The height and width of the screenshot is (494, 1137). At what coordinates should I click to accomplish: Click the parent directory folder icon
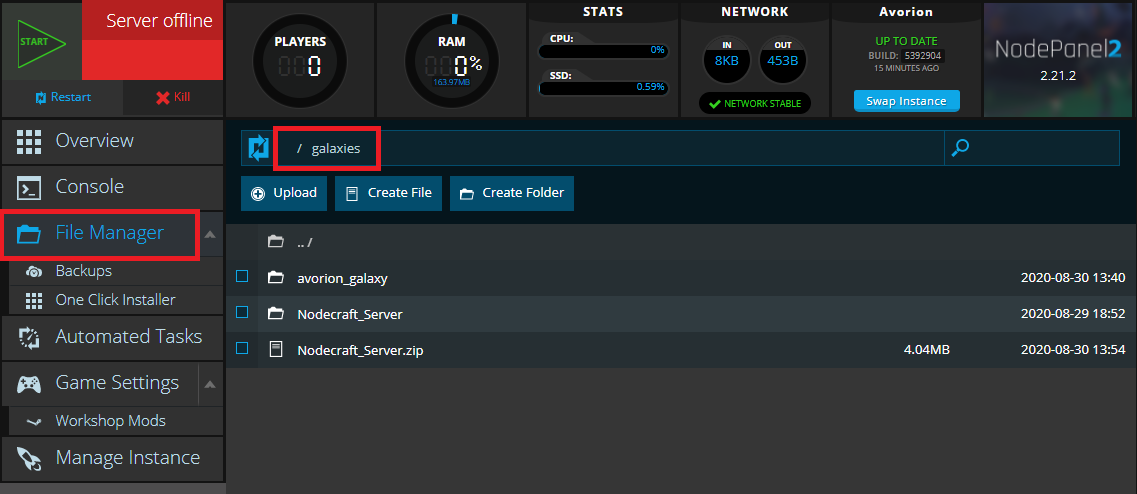pyautogui.click(x=275, y=241)
